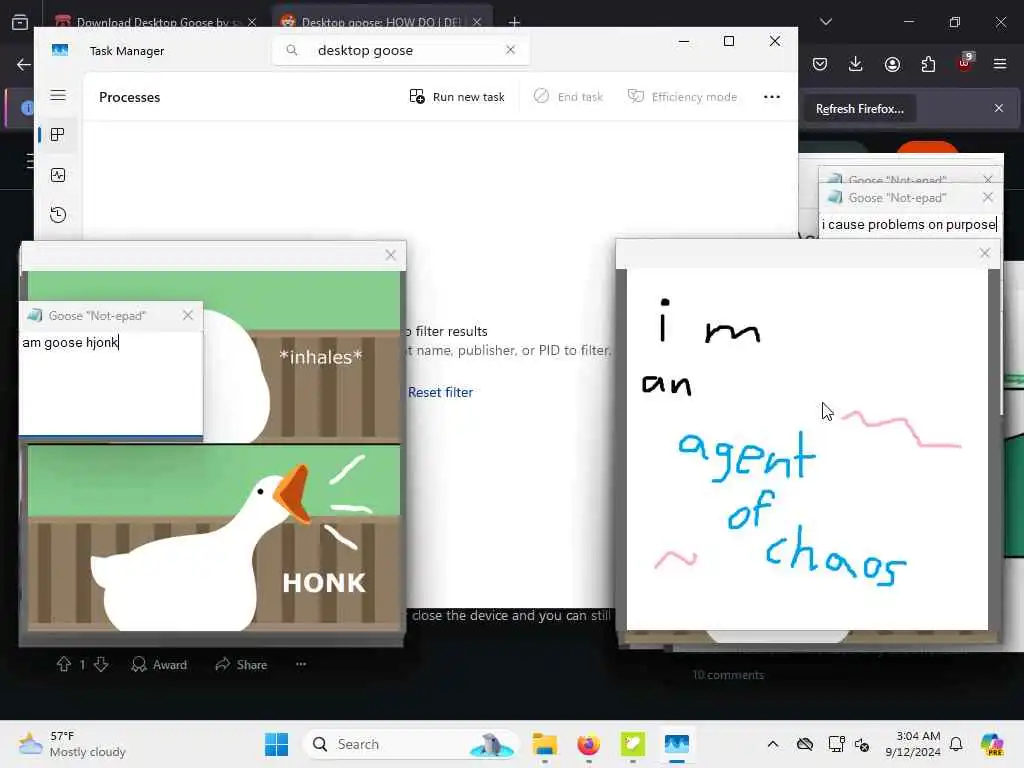Open Firefox recent browsing view icon
The height and width of the screenshot is (768, 1024).
click(x=20, y=22)
